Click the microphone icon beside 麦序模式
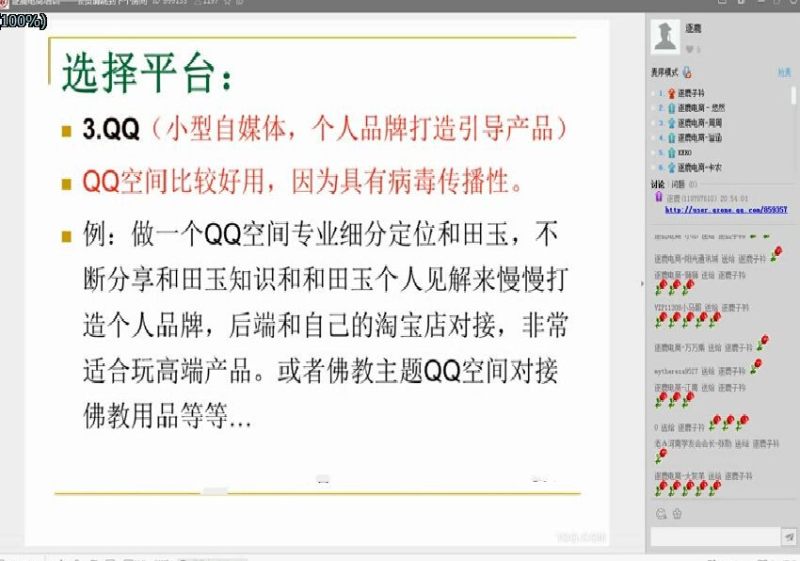Screen dimensions: 800x561 point(687,72)
